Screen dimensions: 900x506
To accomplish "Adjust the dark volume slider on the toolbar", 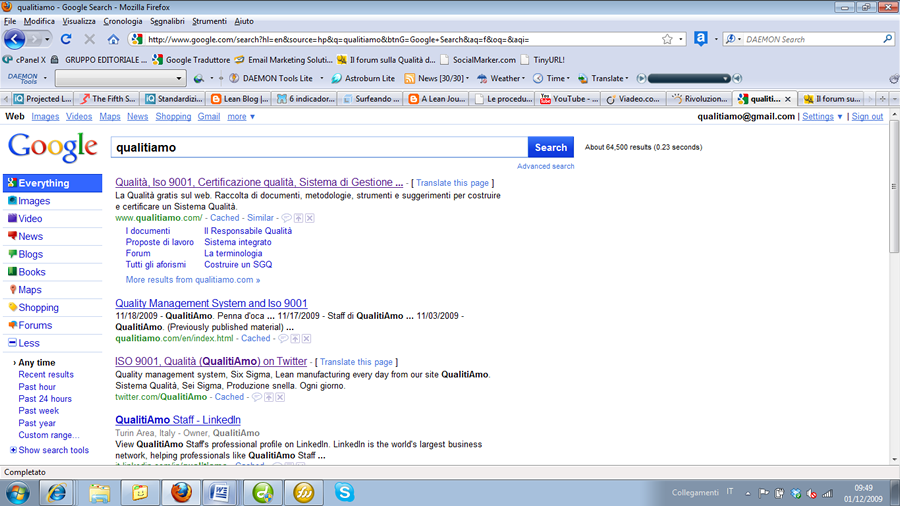I will (689, 78).
